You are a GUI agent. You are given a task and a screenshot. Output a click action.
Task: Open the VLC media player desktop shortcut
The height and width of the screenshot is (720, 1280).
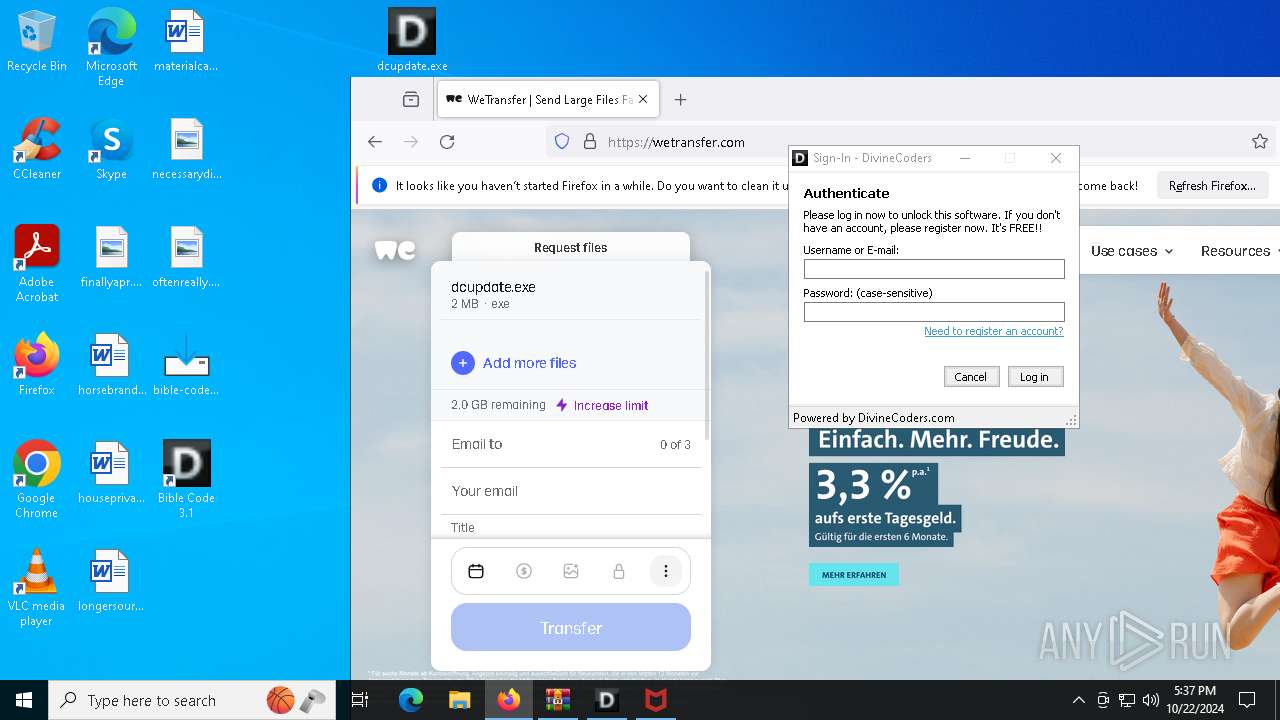pos(37,587)
